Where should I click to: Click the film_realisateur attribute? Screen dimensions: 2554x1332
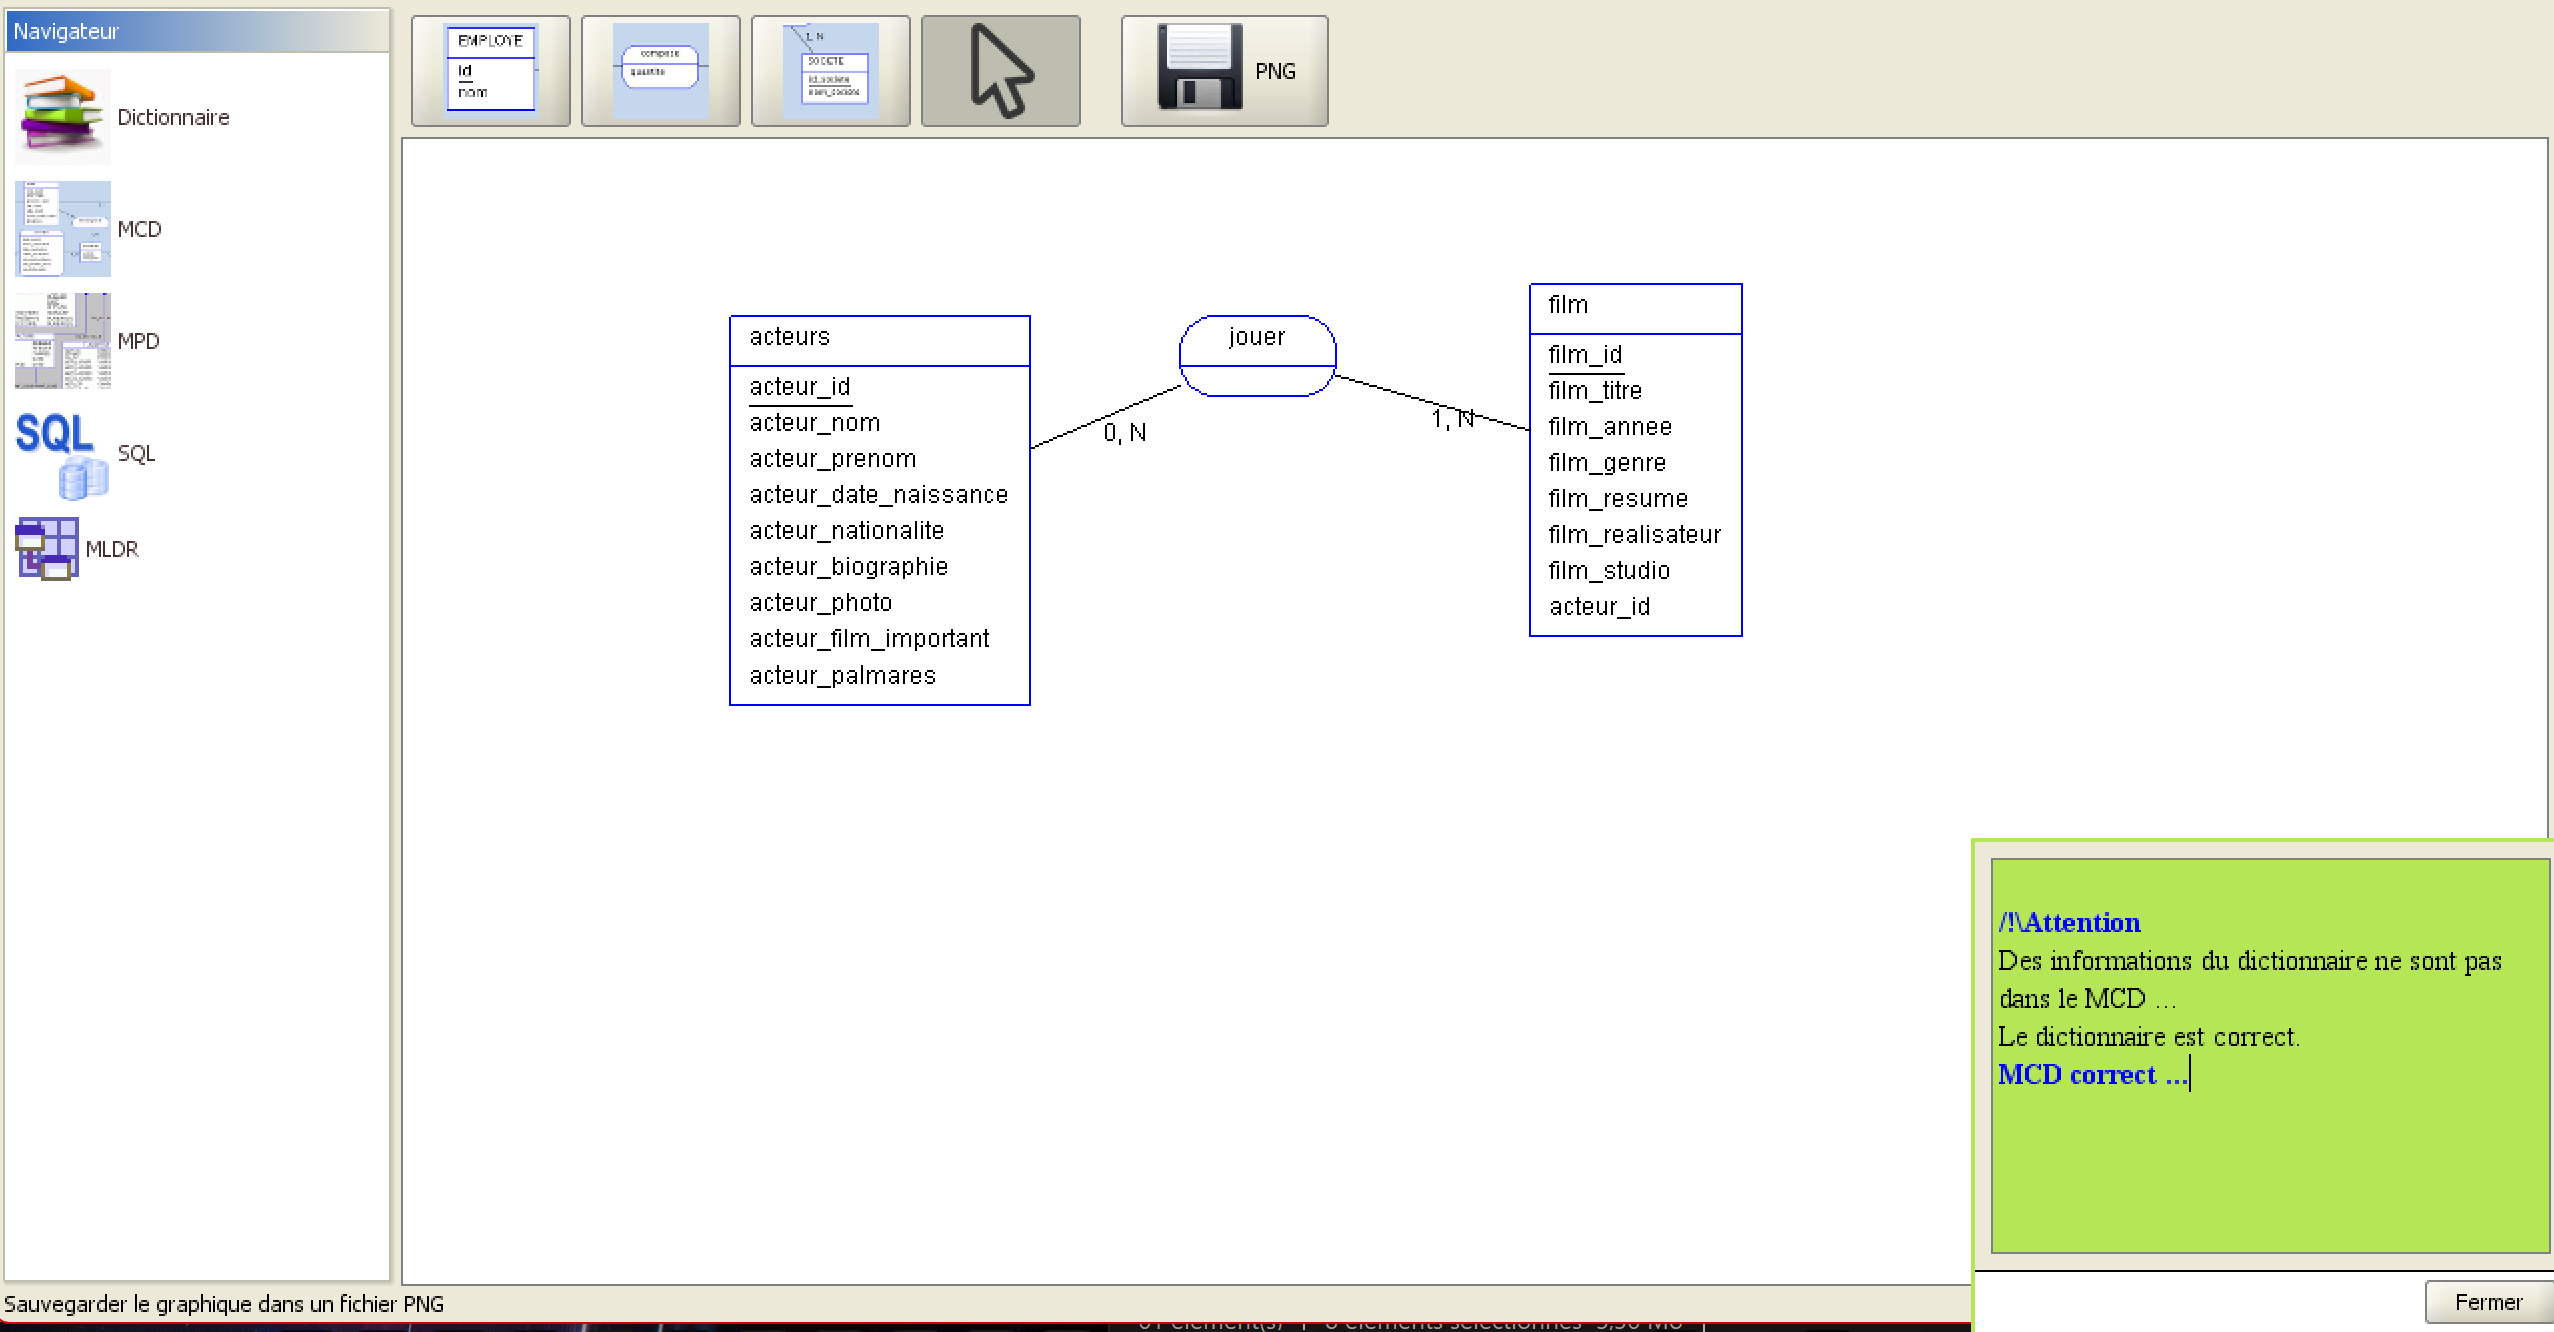coord(1635,535)
